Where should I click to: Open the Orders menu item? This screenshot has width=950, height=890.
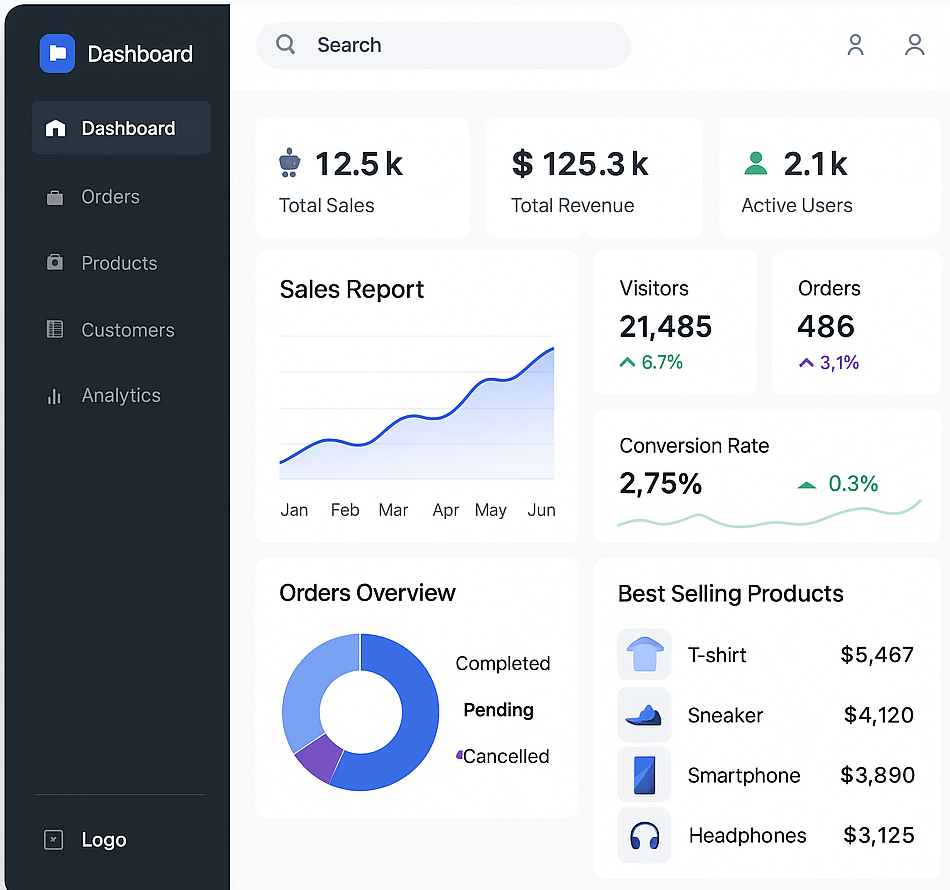pyautogui.click(x=110, y=197)
